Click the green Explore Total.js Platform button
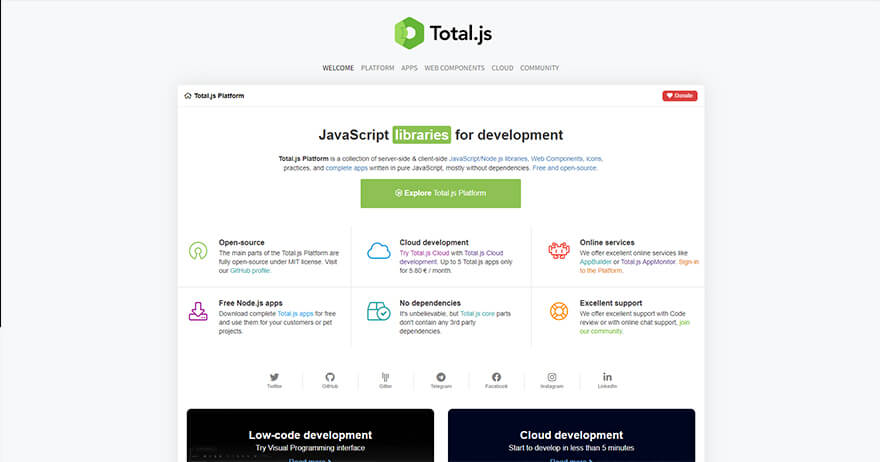This screenshot has height=462, width=880. tap(440, 193)
